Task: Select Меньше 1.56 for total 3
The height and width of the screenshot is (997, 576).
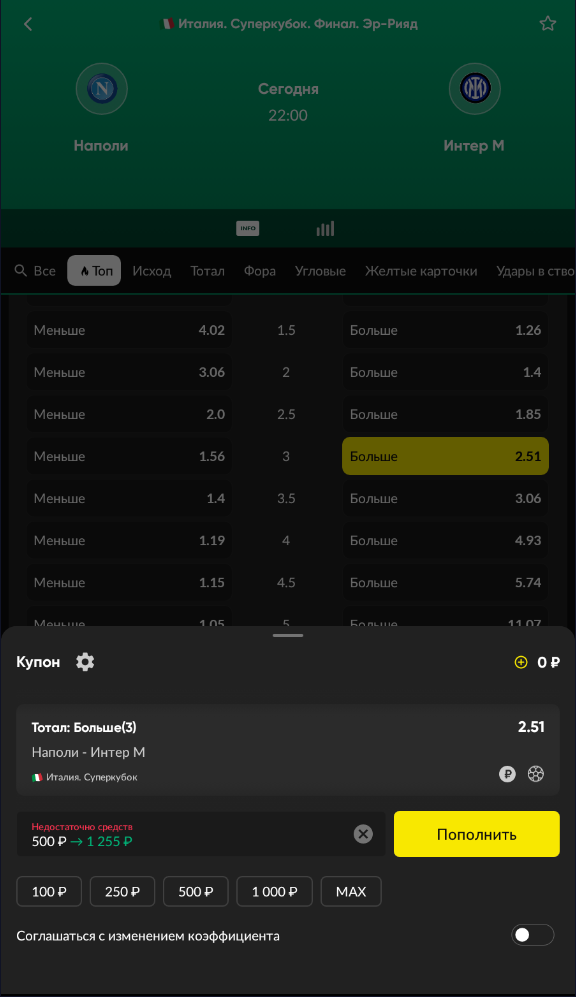Action: pos(129,456)
